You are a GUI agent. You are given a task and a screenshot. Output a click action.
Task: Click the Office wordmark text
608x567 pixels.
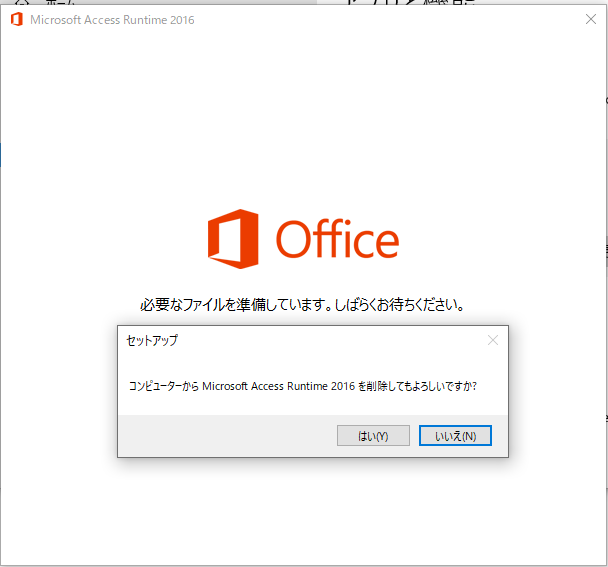click(337, 240)
